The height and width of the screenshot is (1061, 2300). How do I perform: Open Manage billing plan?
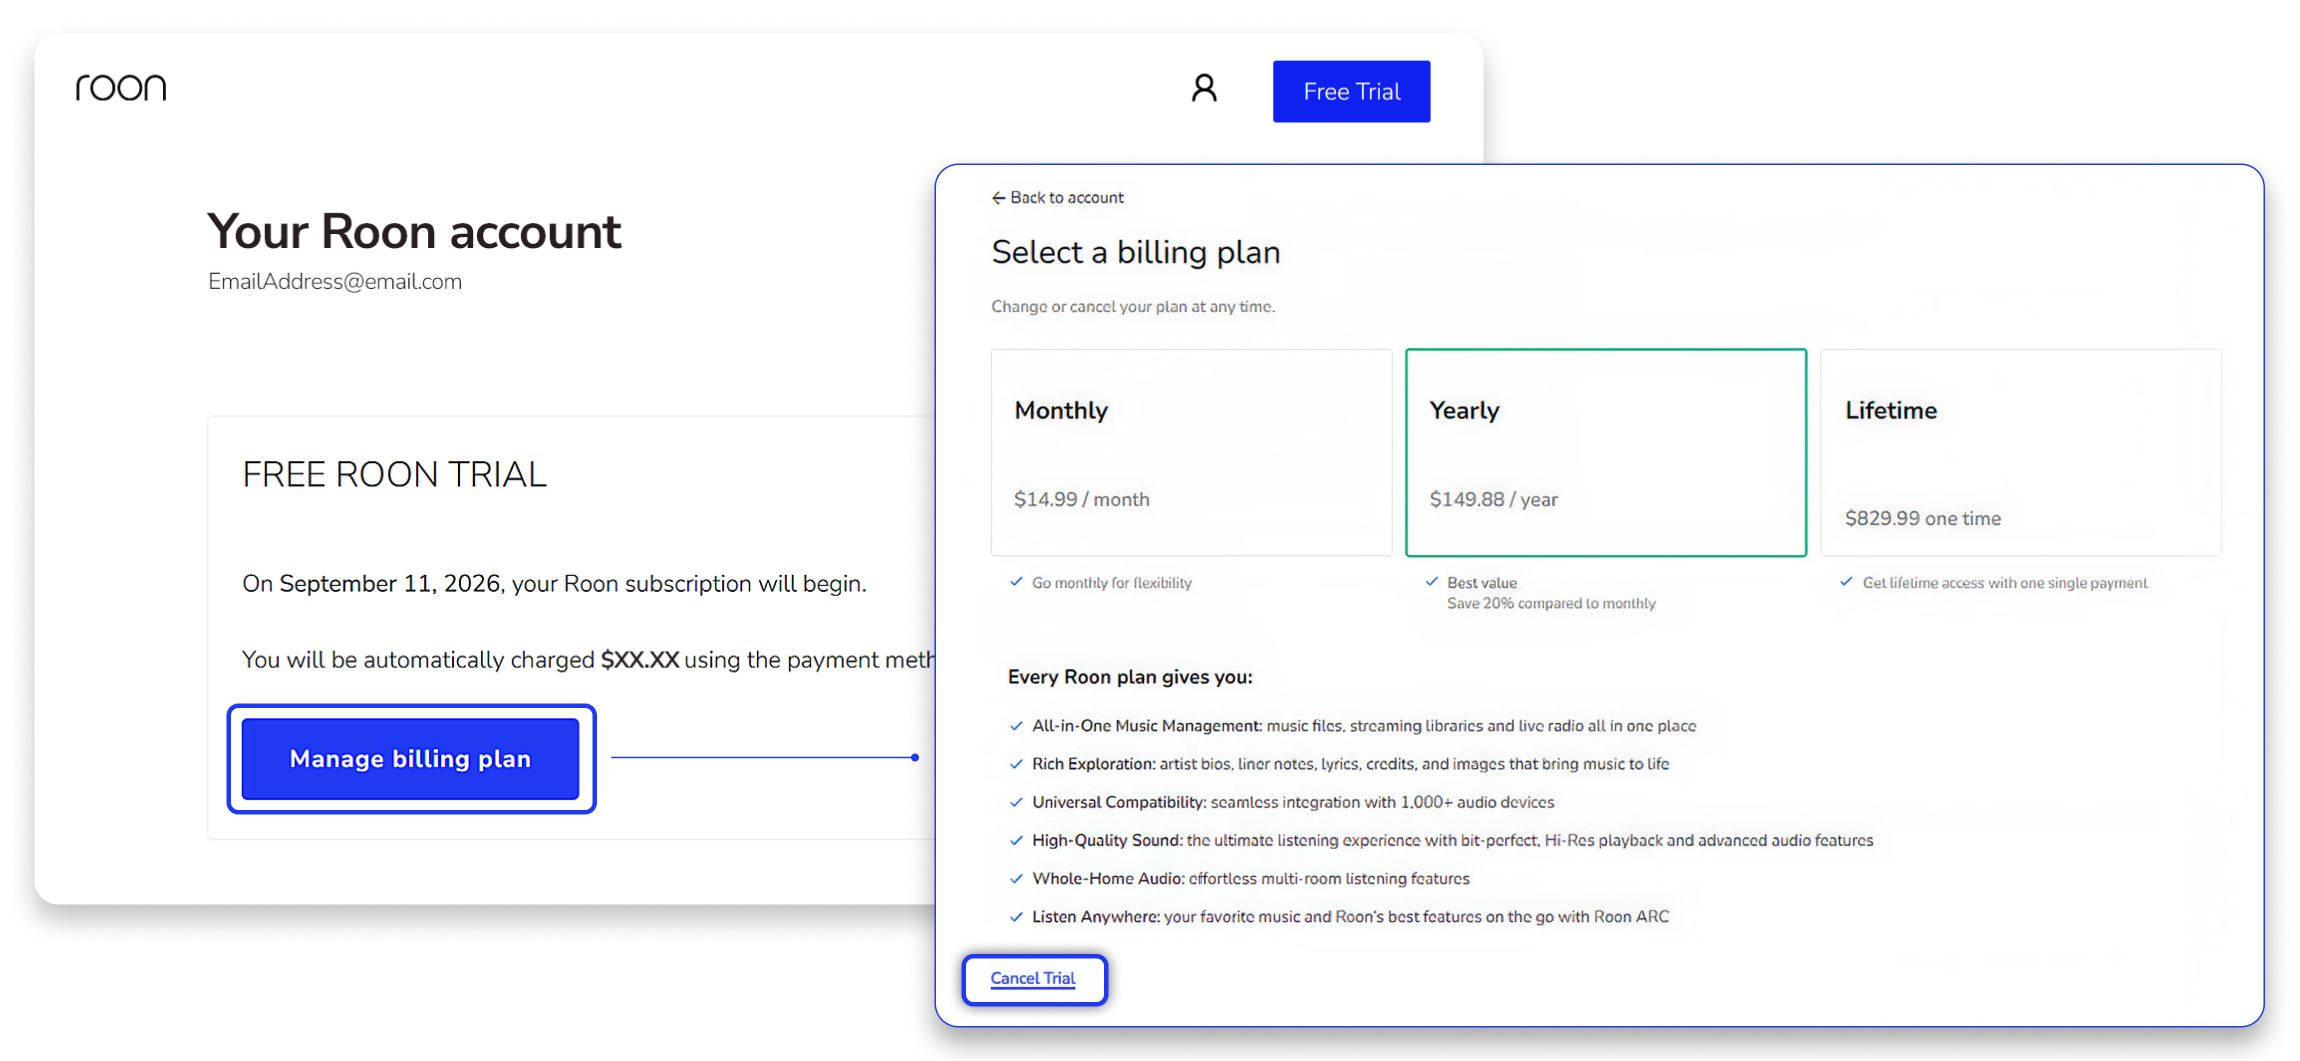(x=410, y=759)
